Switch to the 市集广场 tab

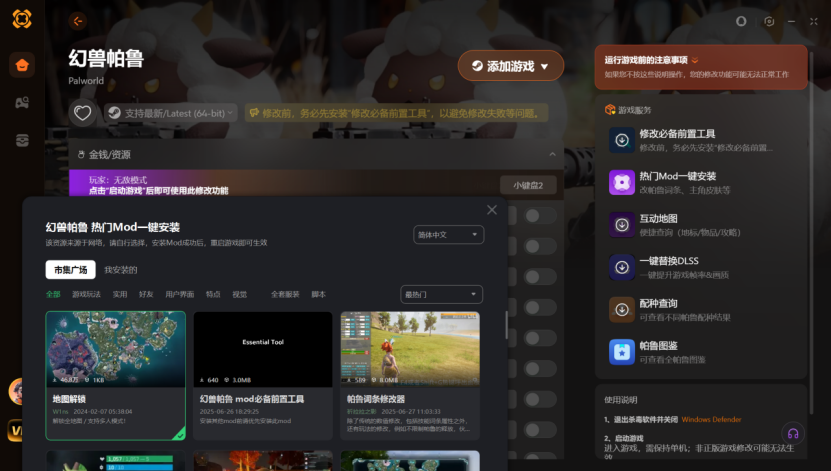70,270
